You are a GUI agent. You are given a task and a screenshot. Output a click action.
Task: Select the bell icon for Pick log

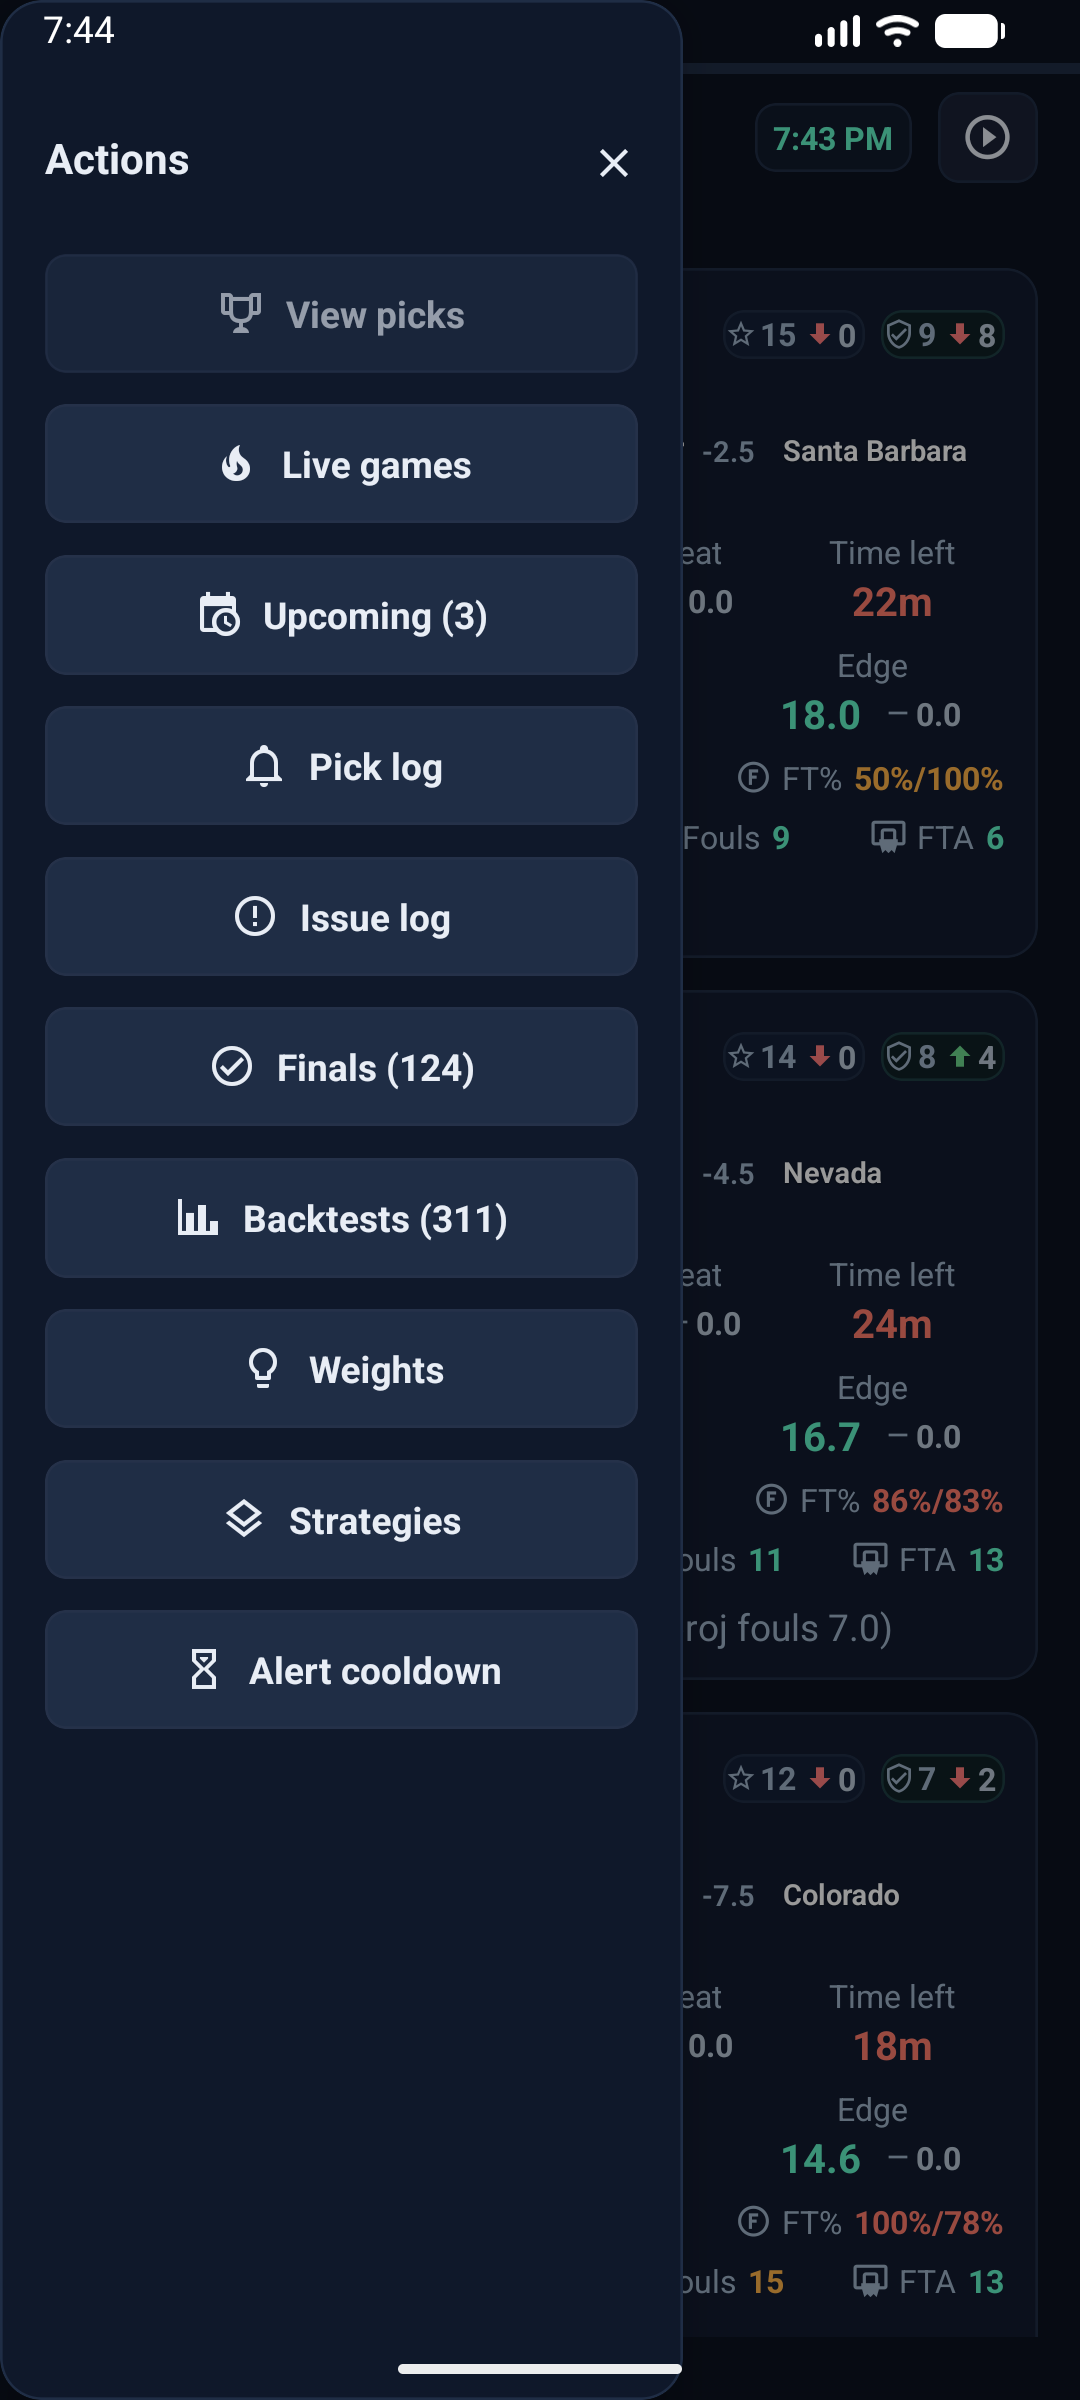point(262,766)
